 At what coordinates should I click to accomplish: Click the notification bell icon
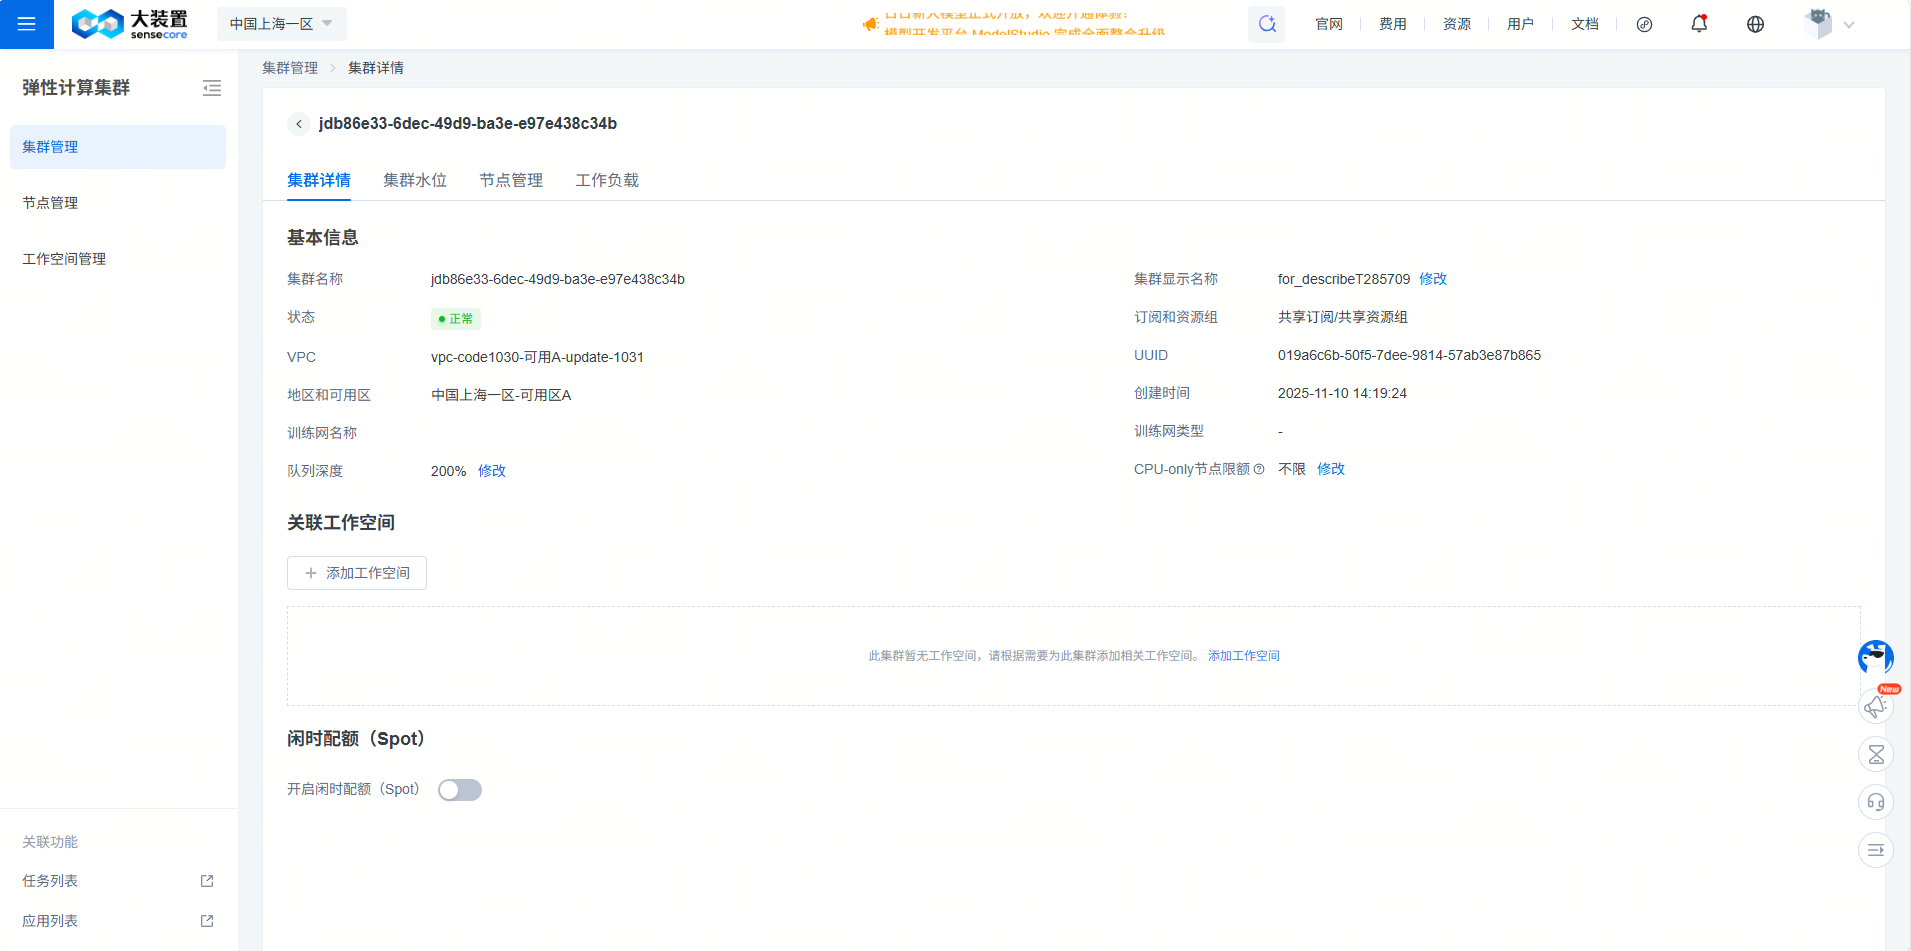click(x=1699, y=24)
